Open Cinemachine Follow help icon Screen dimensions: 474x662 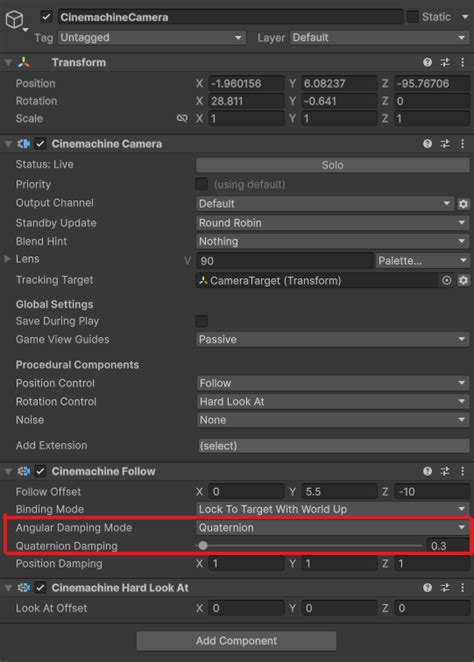[x=427, y=471]
